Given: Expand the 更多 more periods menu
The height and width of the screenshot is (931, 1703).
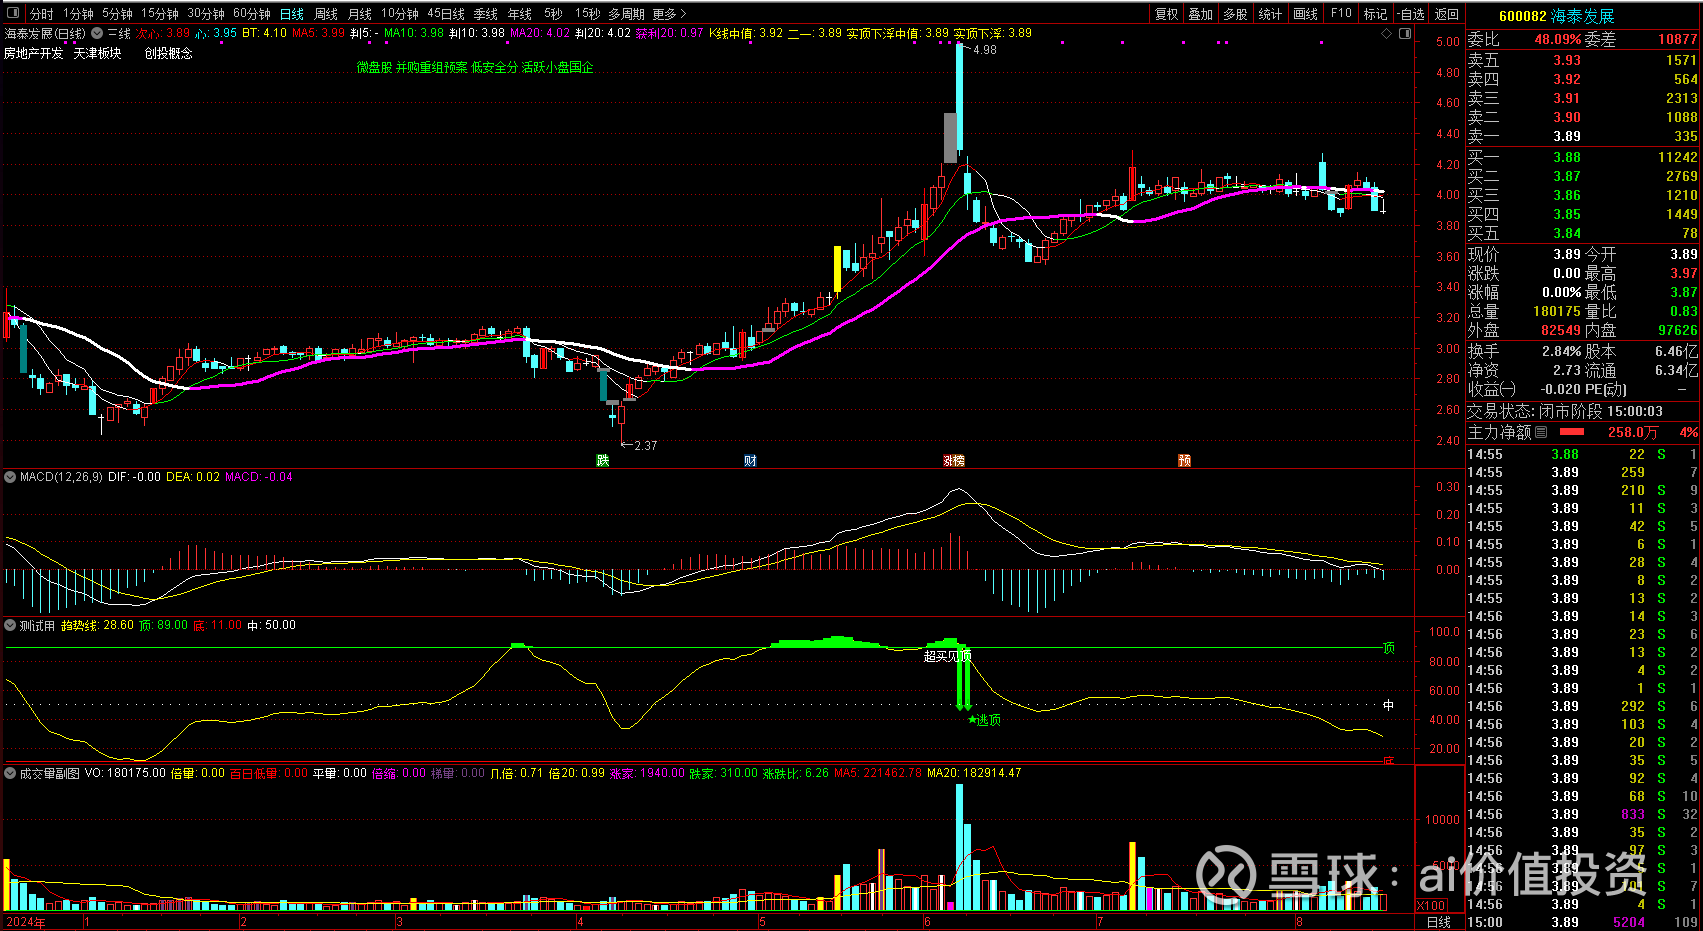Looking at the screenshot, I should pos(669,14).
